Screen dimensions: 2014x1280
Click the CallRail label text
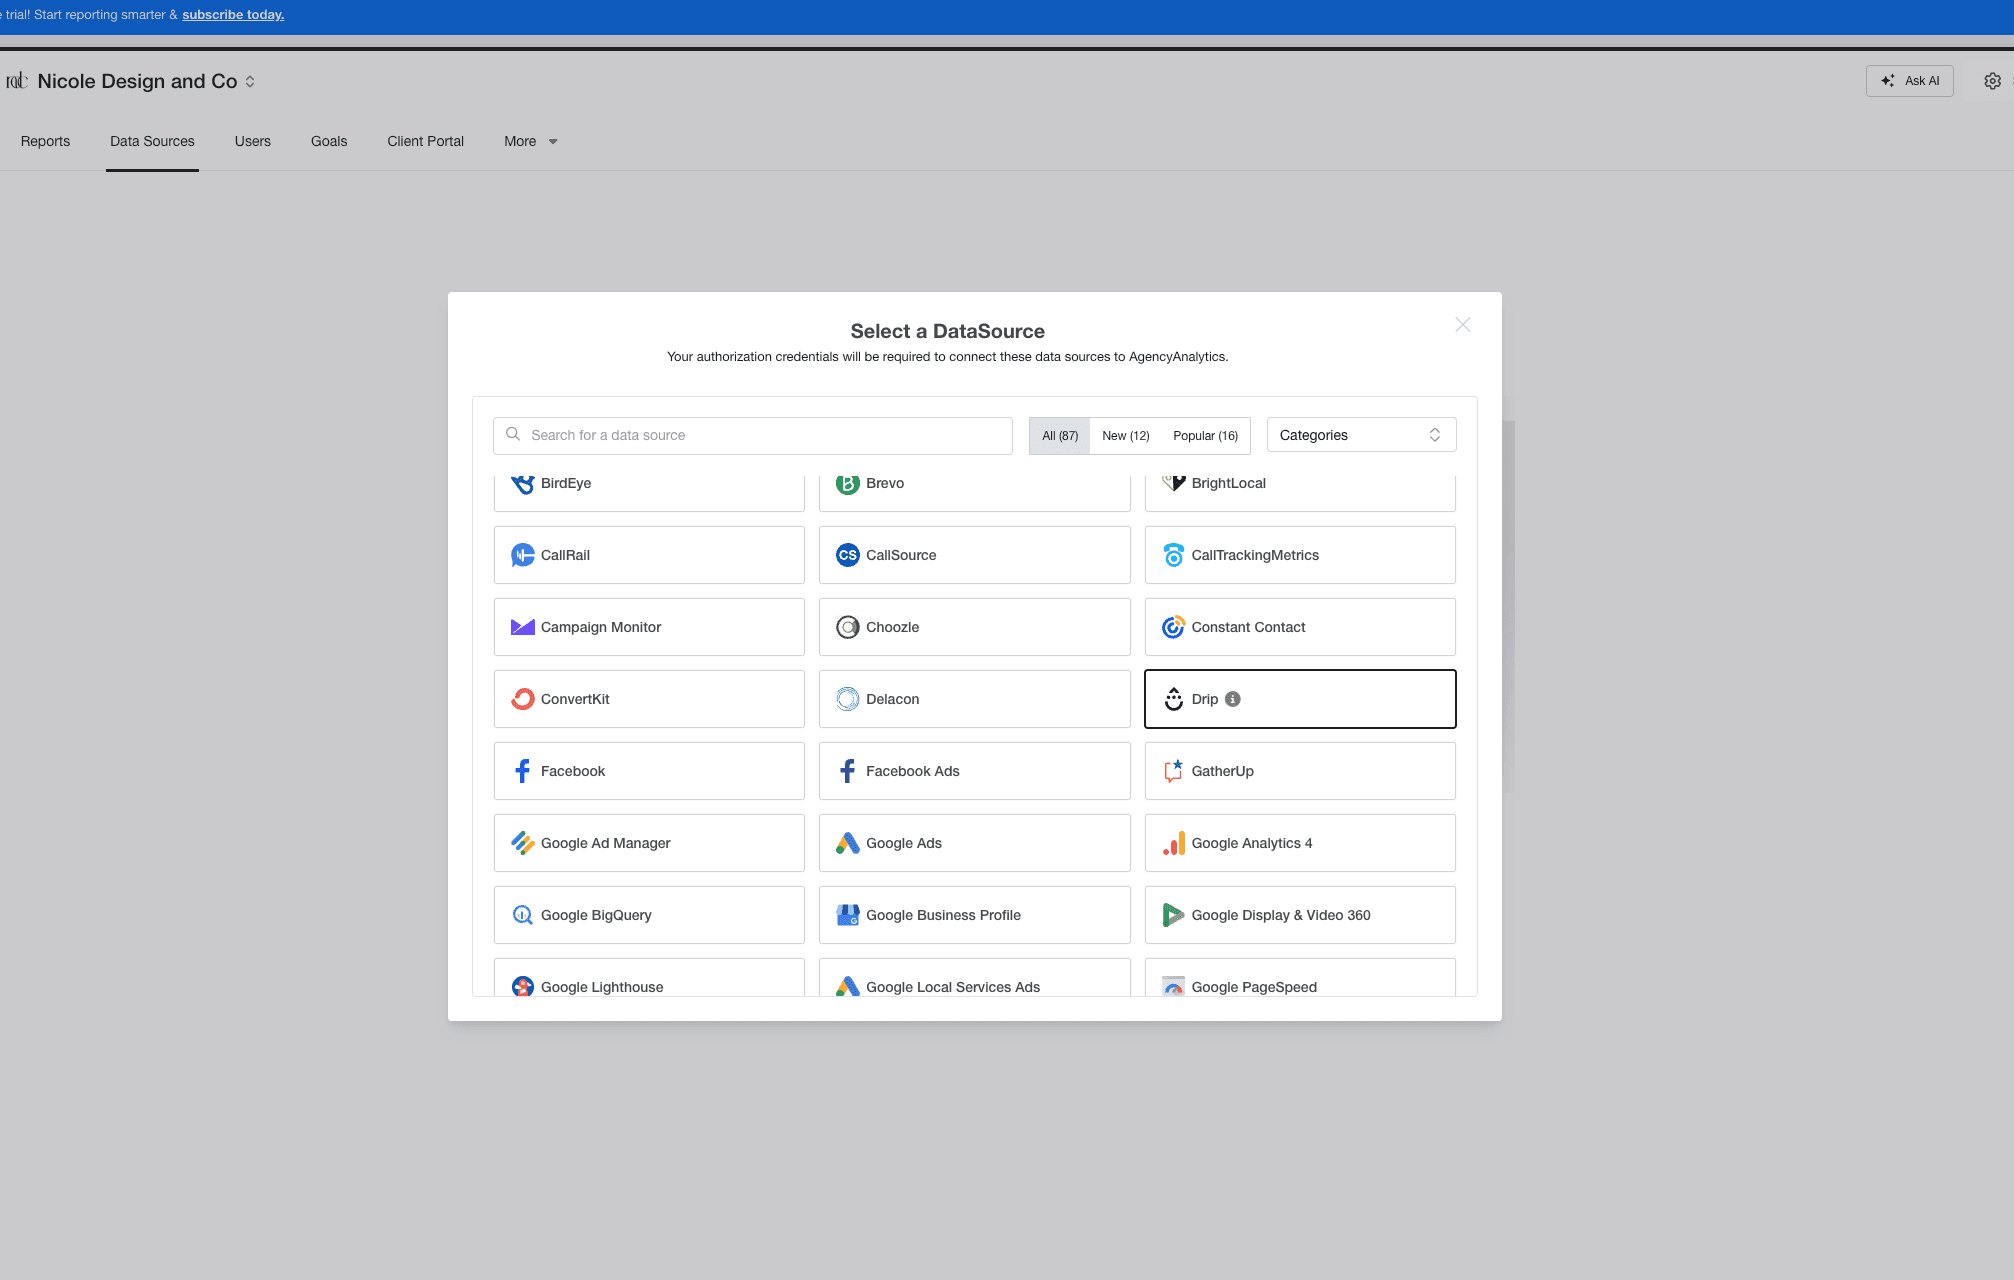click(x=565, y=555)
